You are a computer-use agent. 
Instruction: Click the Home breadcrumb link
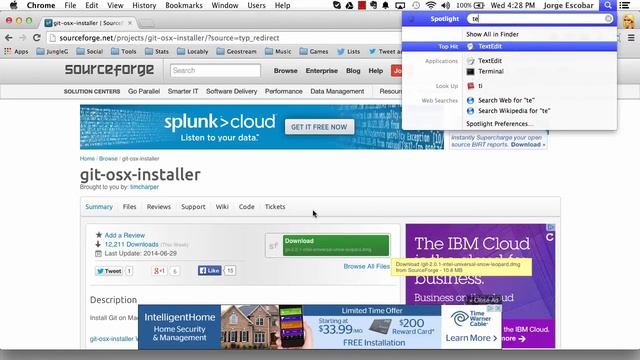87,159
